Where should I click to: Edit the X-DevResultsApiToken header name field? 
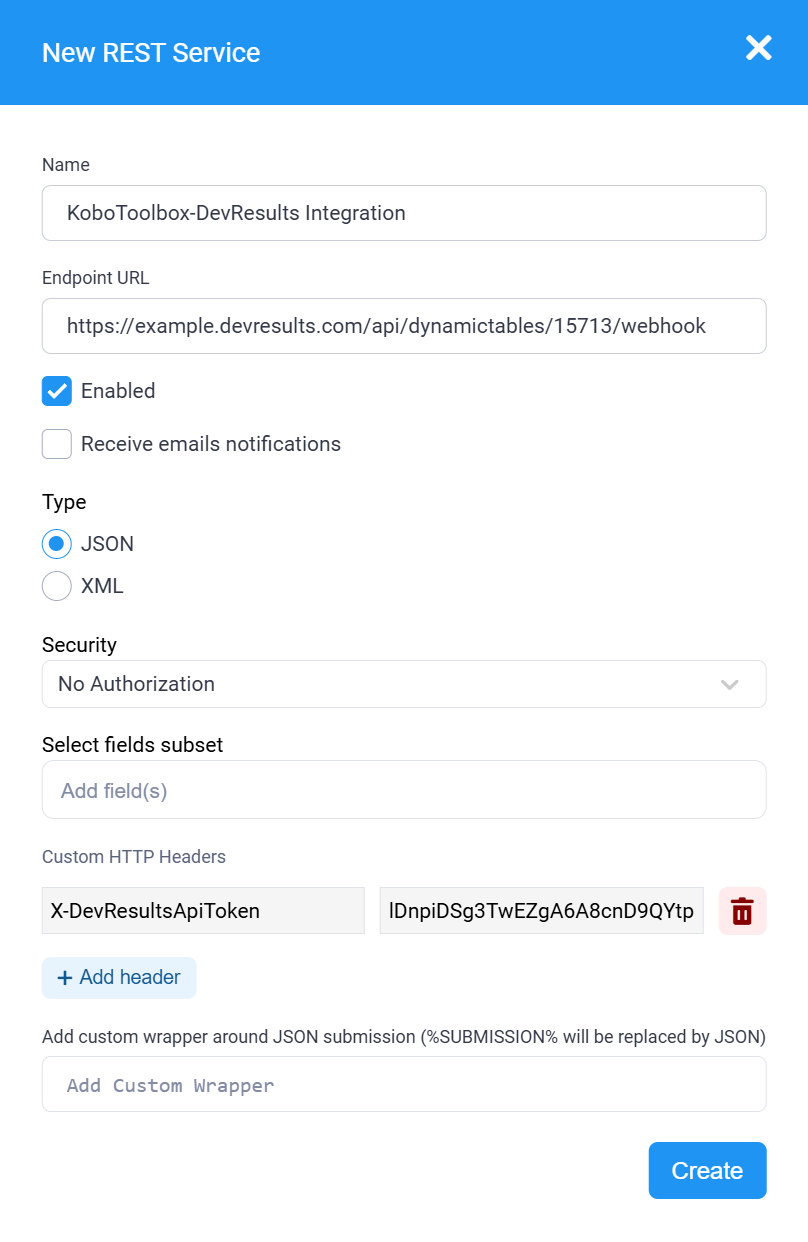(x=203, y=911)
